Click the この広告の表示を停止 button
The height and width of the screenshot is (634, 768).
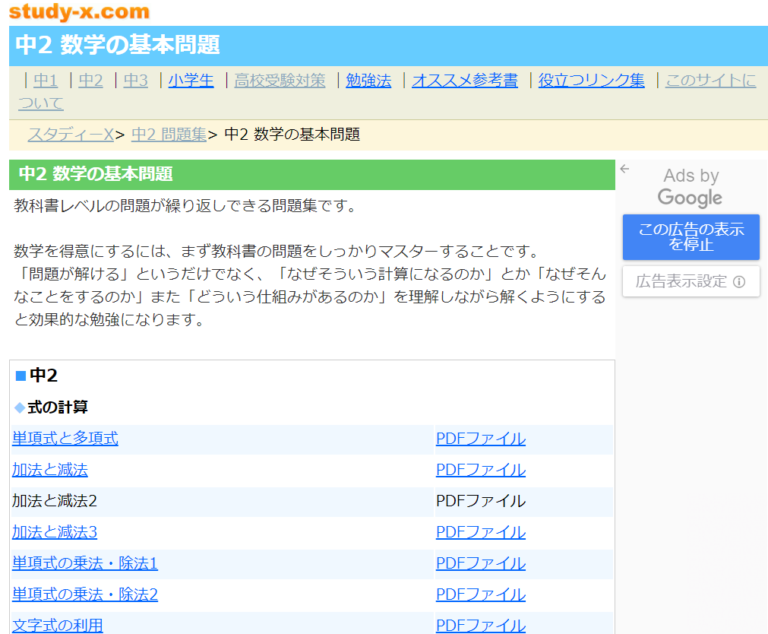pyautogui.click(x=691, y=237)
